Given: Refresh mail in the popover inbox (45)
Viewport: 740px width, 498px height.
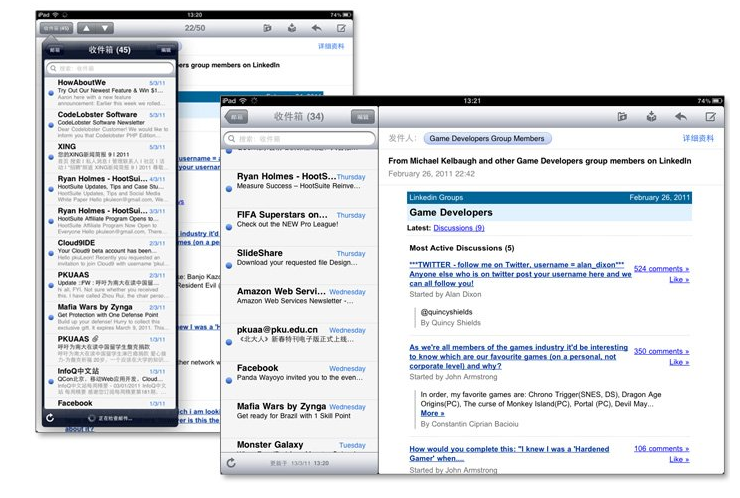Looking at the screenshot, I should point(49,417).
